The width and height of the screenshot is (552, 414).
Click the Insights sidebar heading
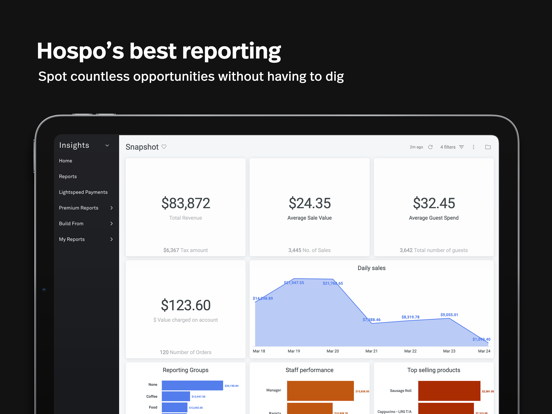[x=74, y=145]
